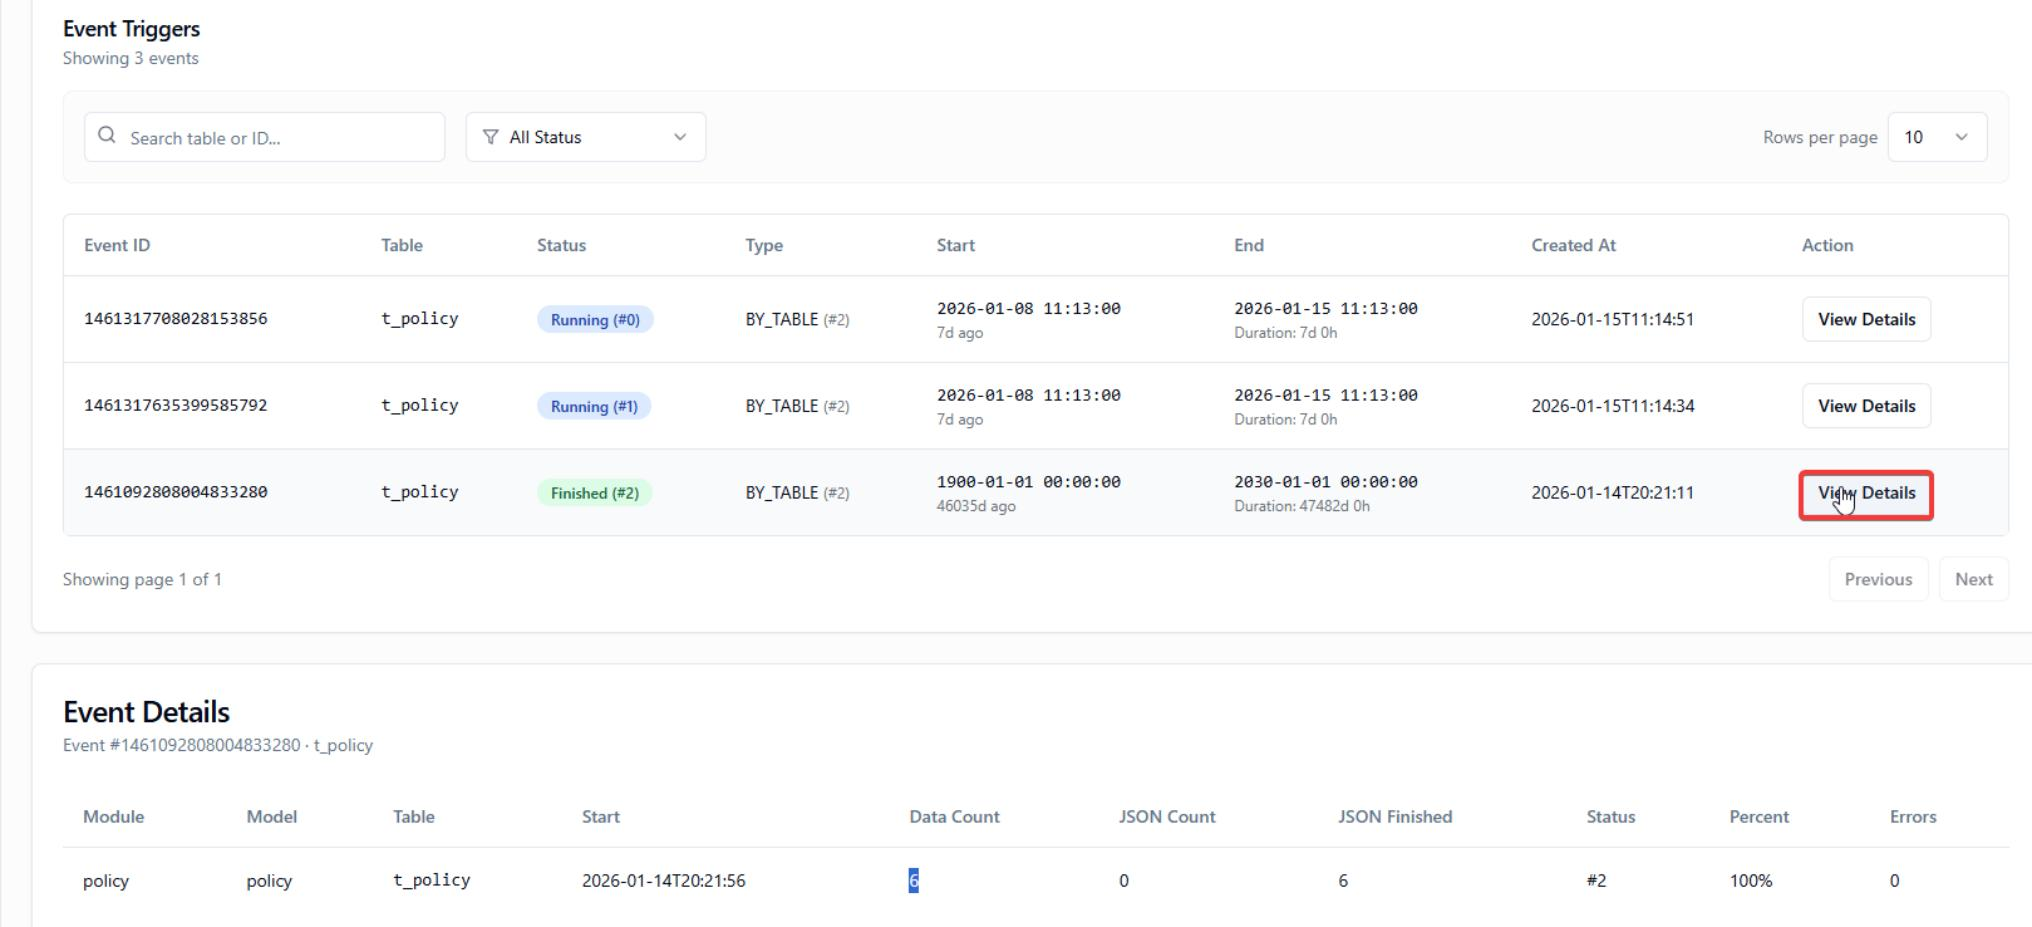Click the search magnifier icon
The image size is (2032, 927).
coord(107,136)
